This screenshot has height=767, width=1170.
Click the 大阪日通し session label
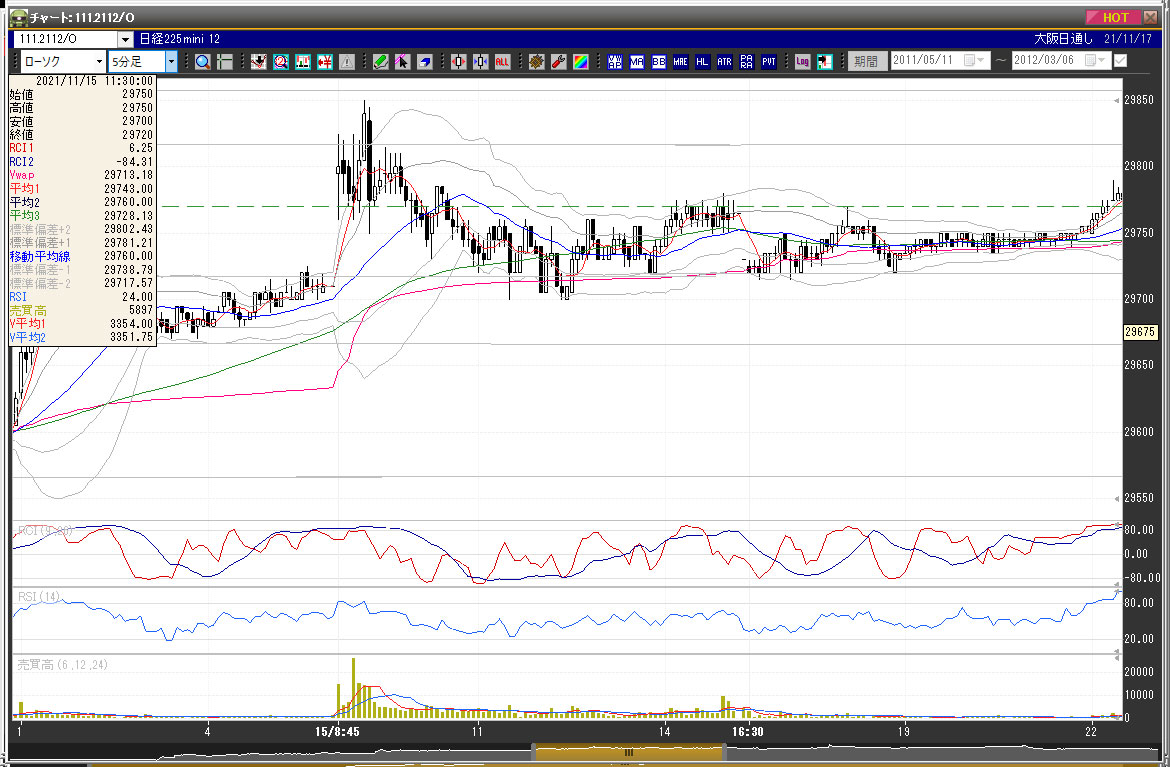coord(1063,39)
